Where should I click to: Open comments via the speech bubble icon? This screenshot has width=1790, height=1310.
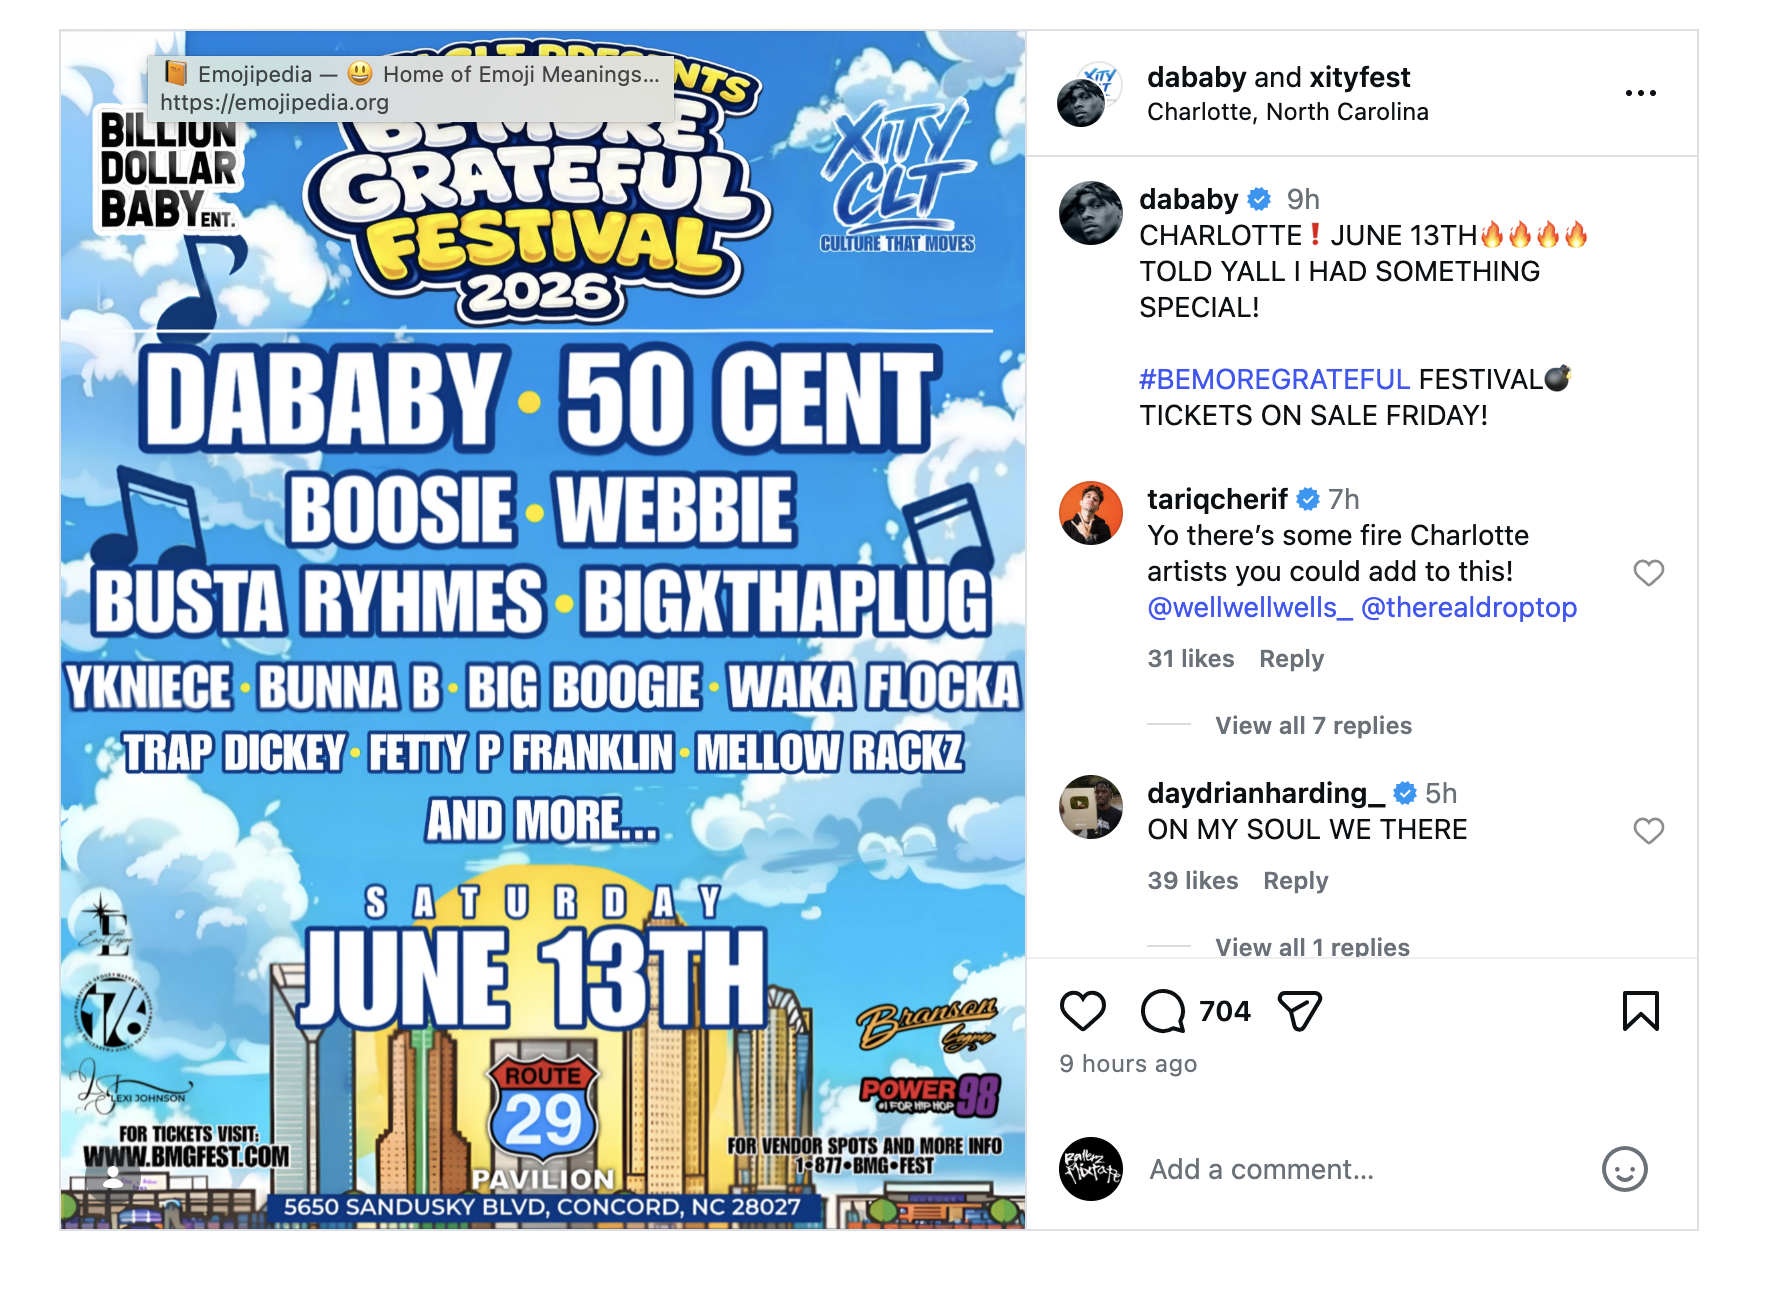(1163, 1011)
